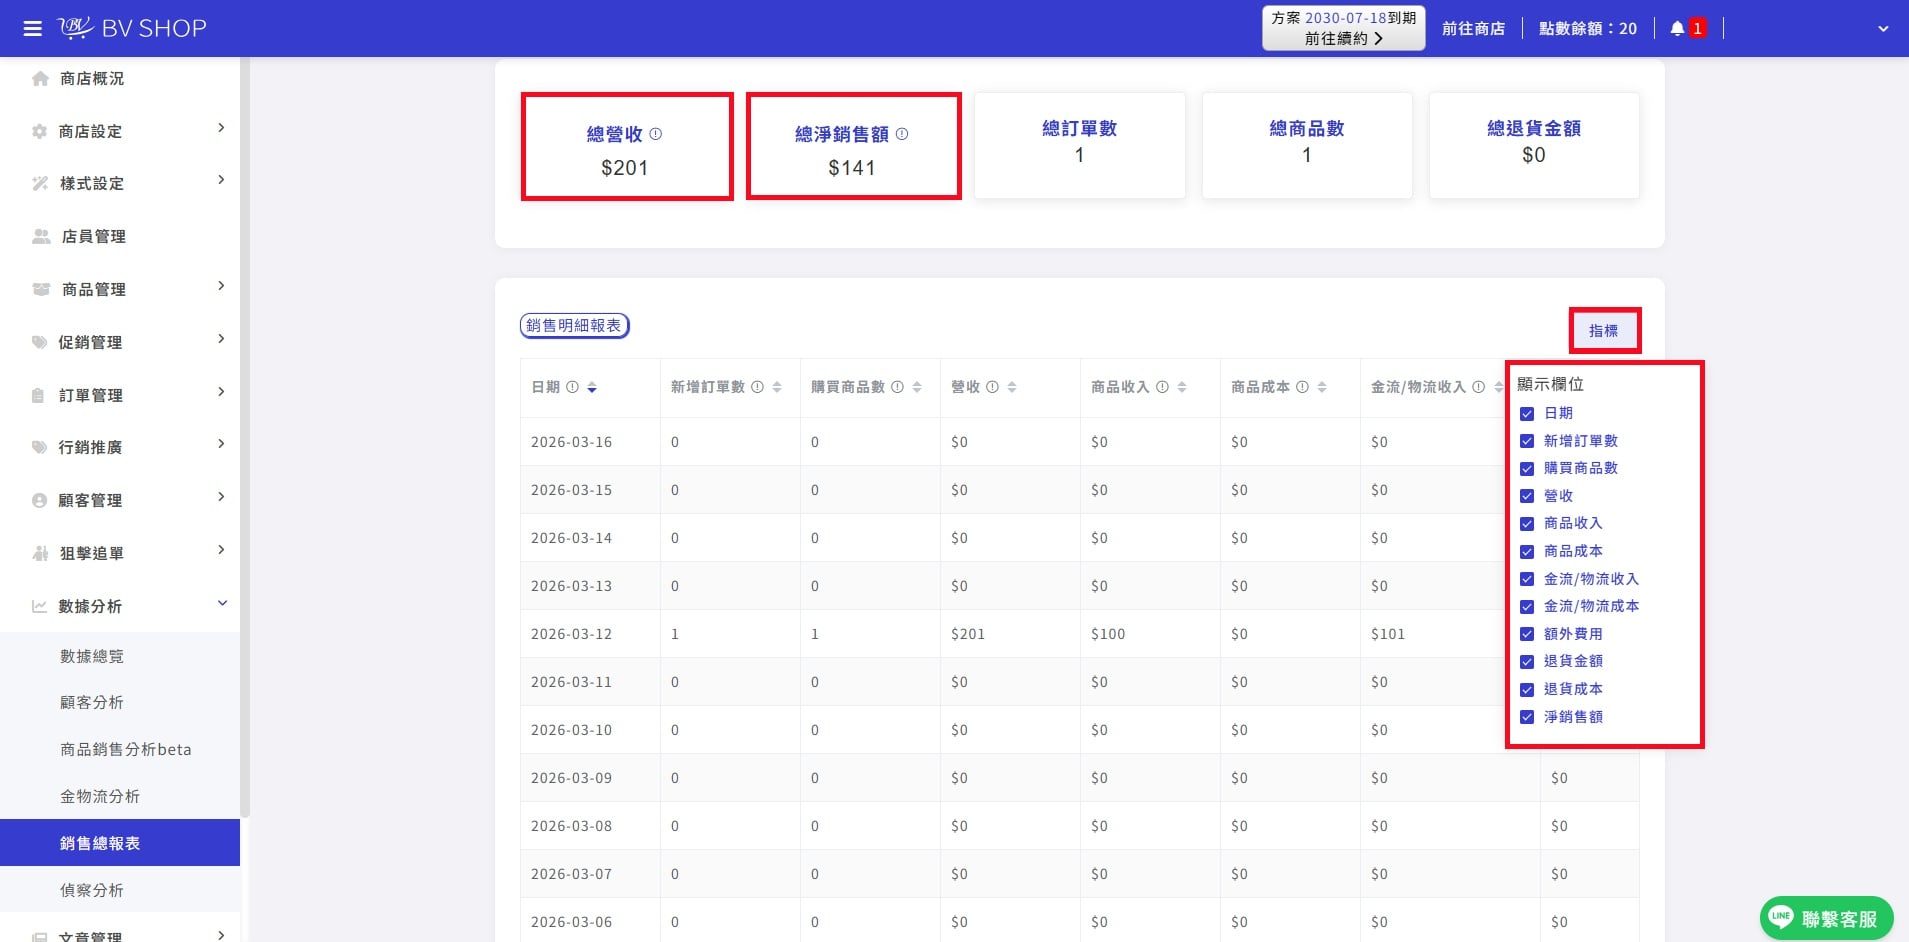Sort by 新增訂單數 column arrows
Image resolution: width=1909 pixels, height=942 pixels.
[777, 388]
